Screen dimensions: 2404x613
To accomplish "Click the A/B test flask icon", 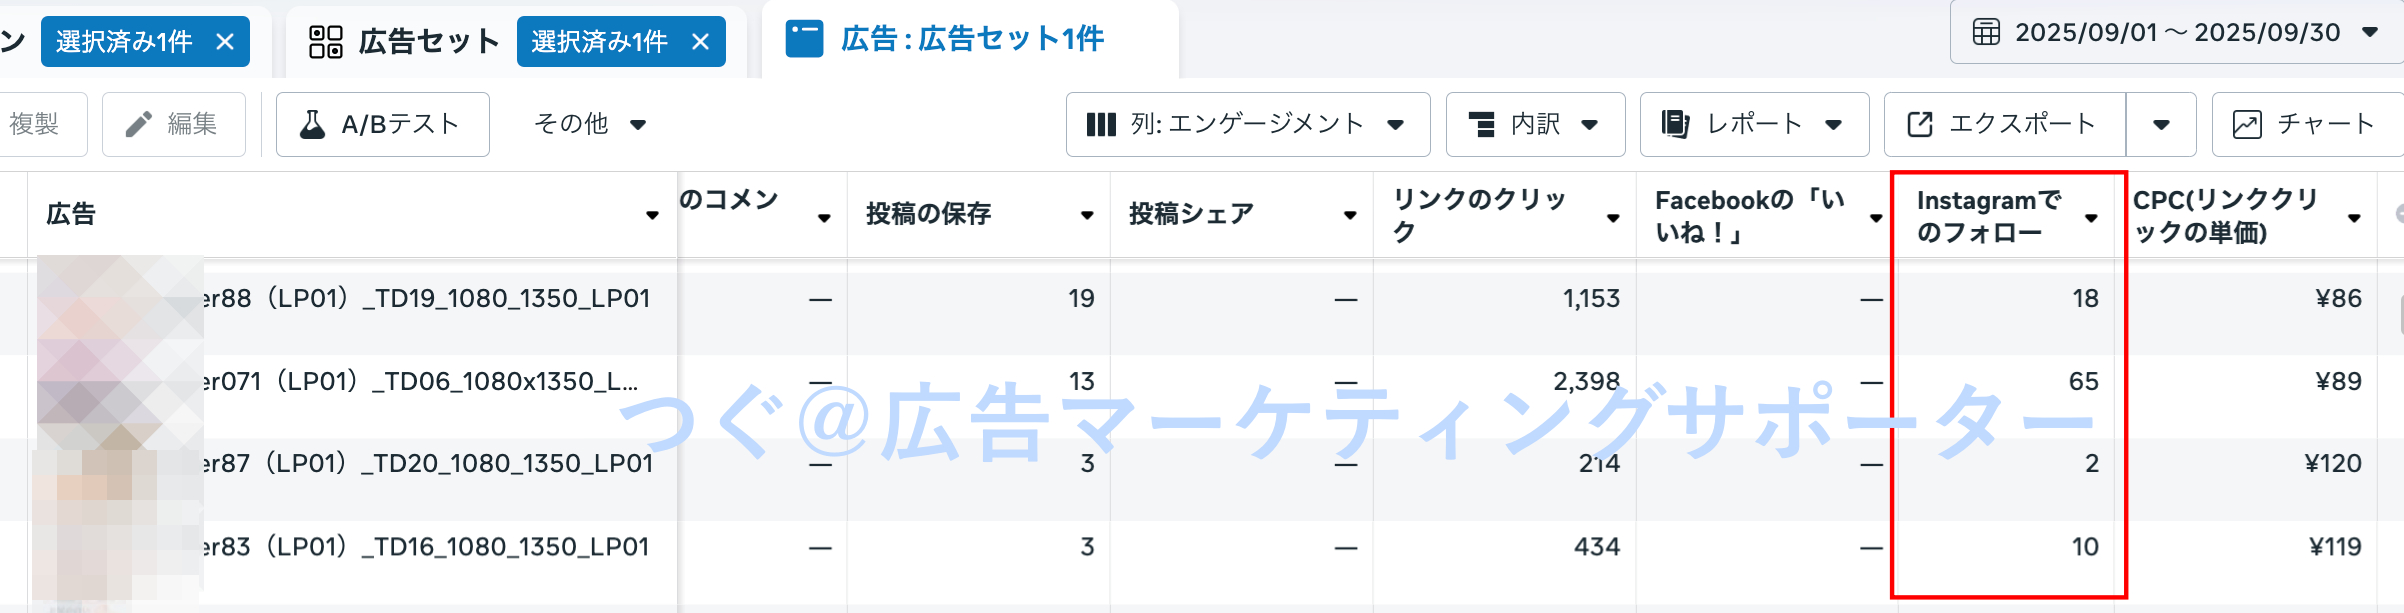I will (x=312, y=124).
